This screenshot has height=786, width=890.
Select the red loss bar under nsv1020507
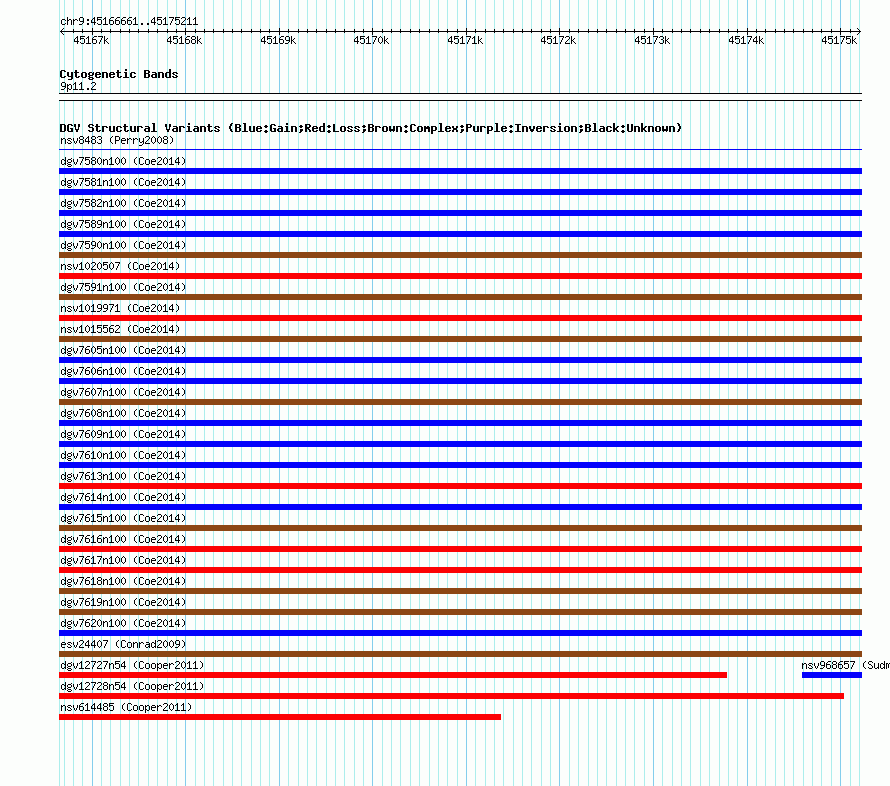[460, 276]
